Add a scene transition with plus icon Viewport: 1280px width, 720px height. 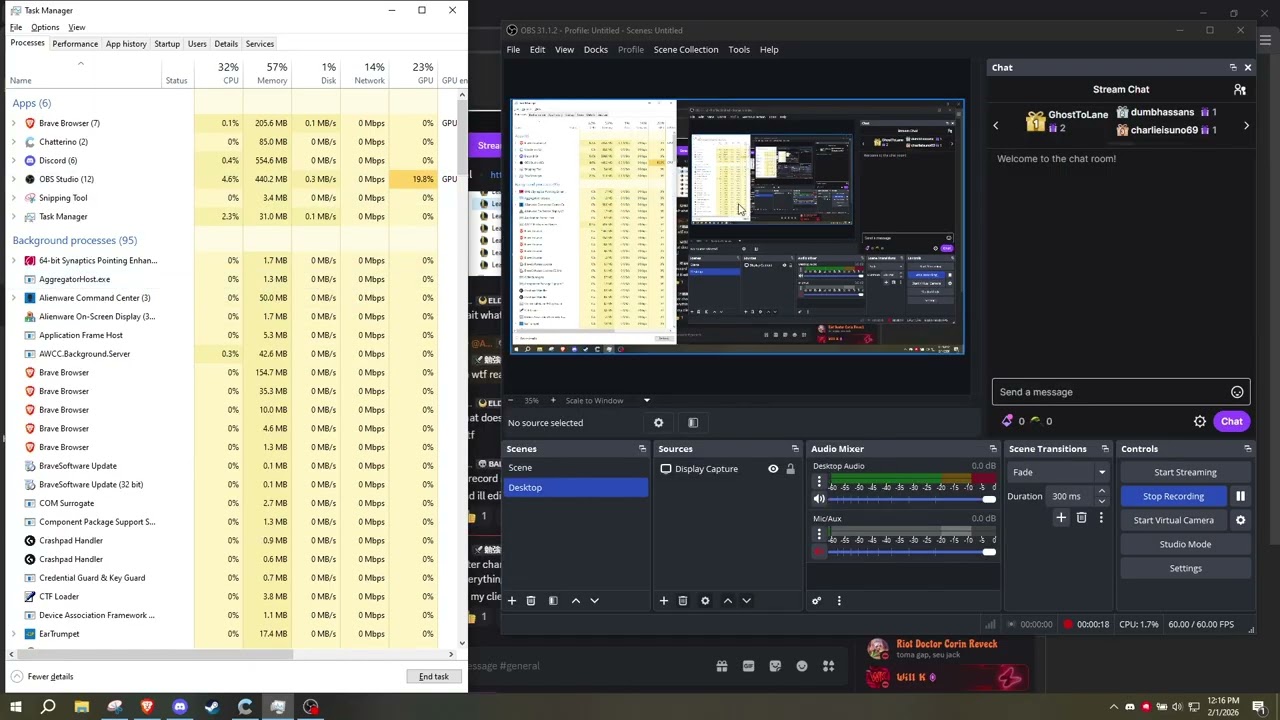[x=1061, y=518]
